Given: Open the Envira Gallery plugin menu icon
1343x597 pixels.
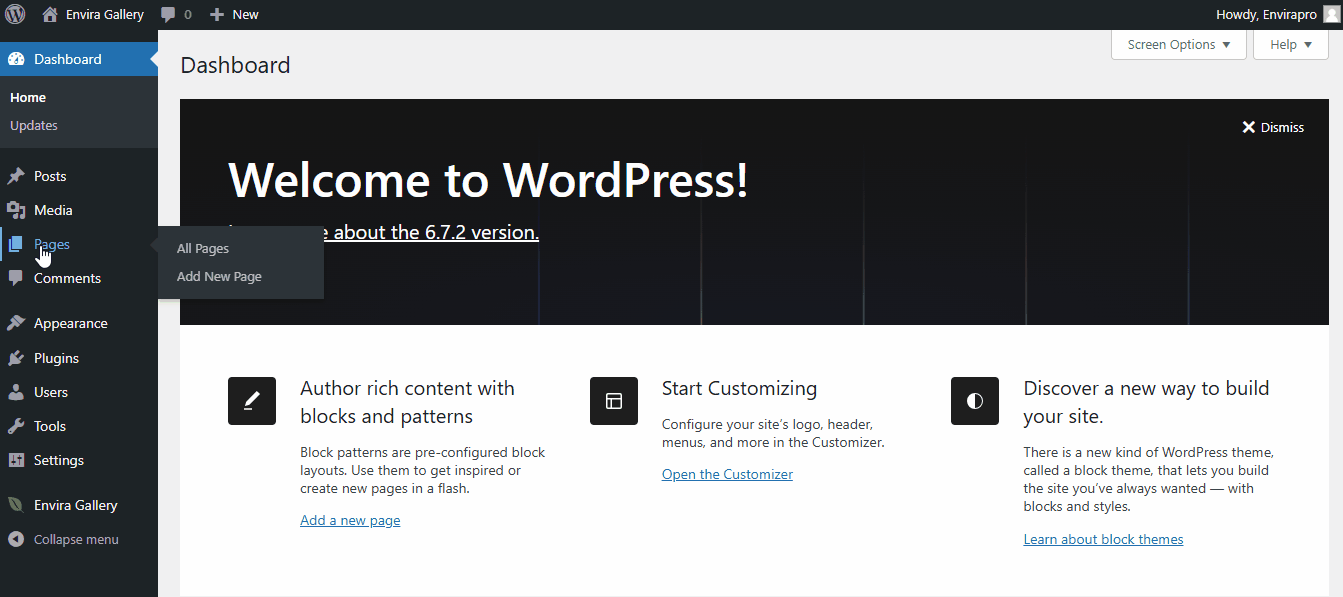Looking at the screenshot, I should point(17,504).
